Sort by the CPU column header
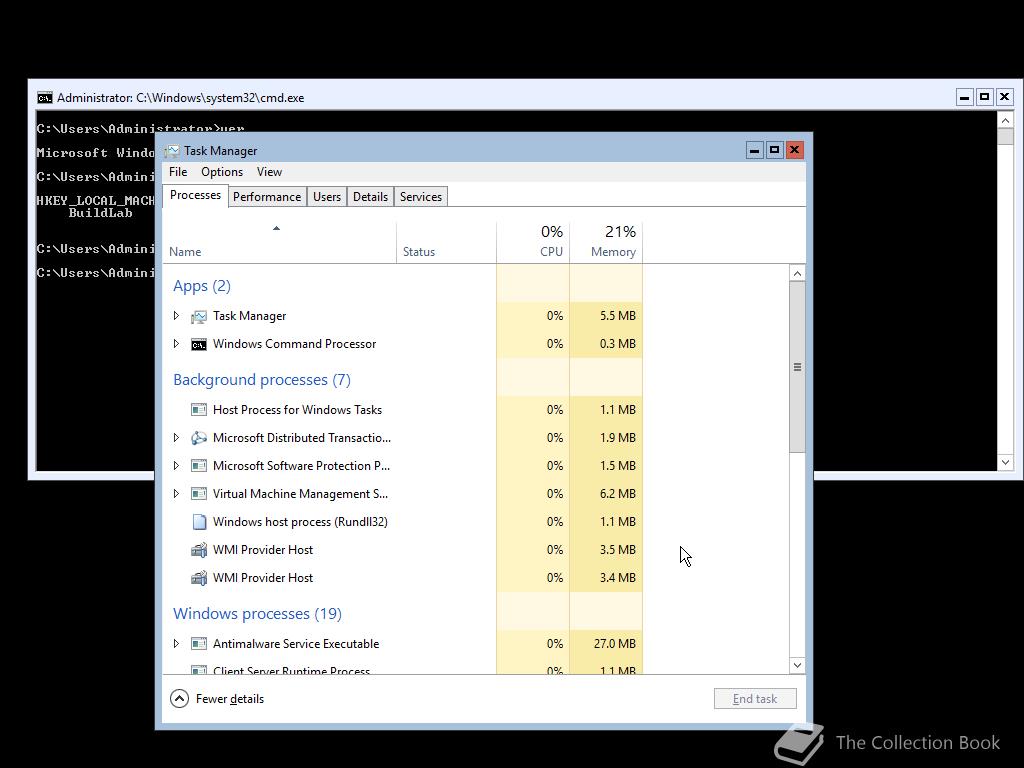This screenshot has width=1024, height=768. [534, 243]
